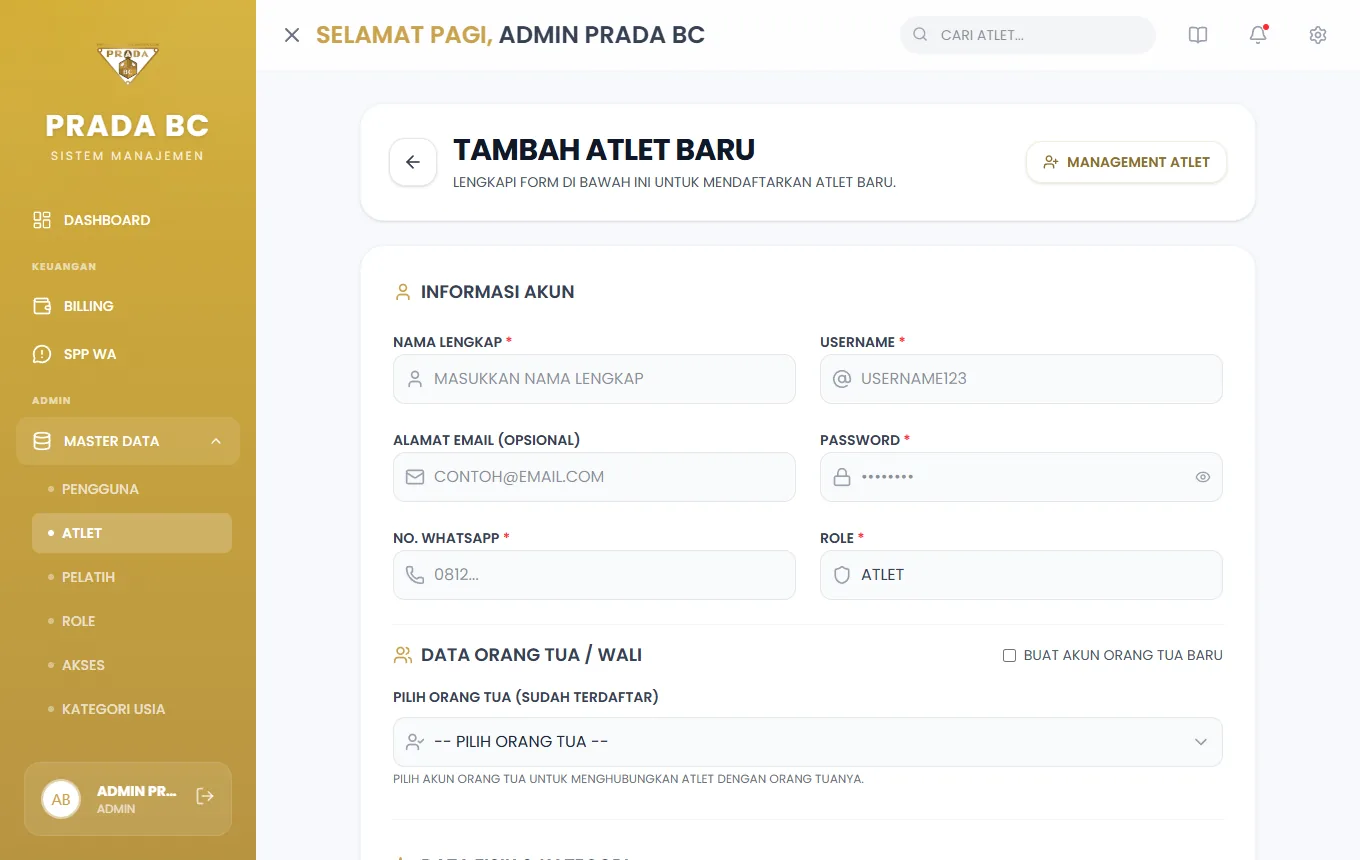Select Role submenu item
Screen dimensions: 1360x860
(x=132, y=621)
